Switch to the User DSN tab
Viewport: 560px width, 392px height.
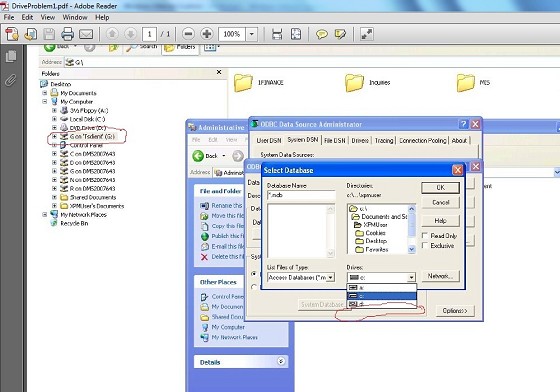tap(269, 141)
